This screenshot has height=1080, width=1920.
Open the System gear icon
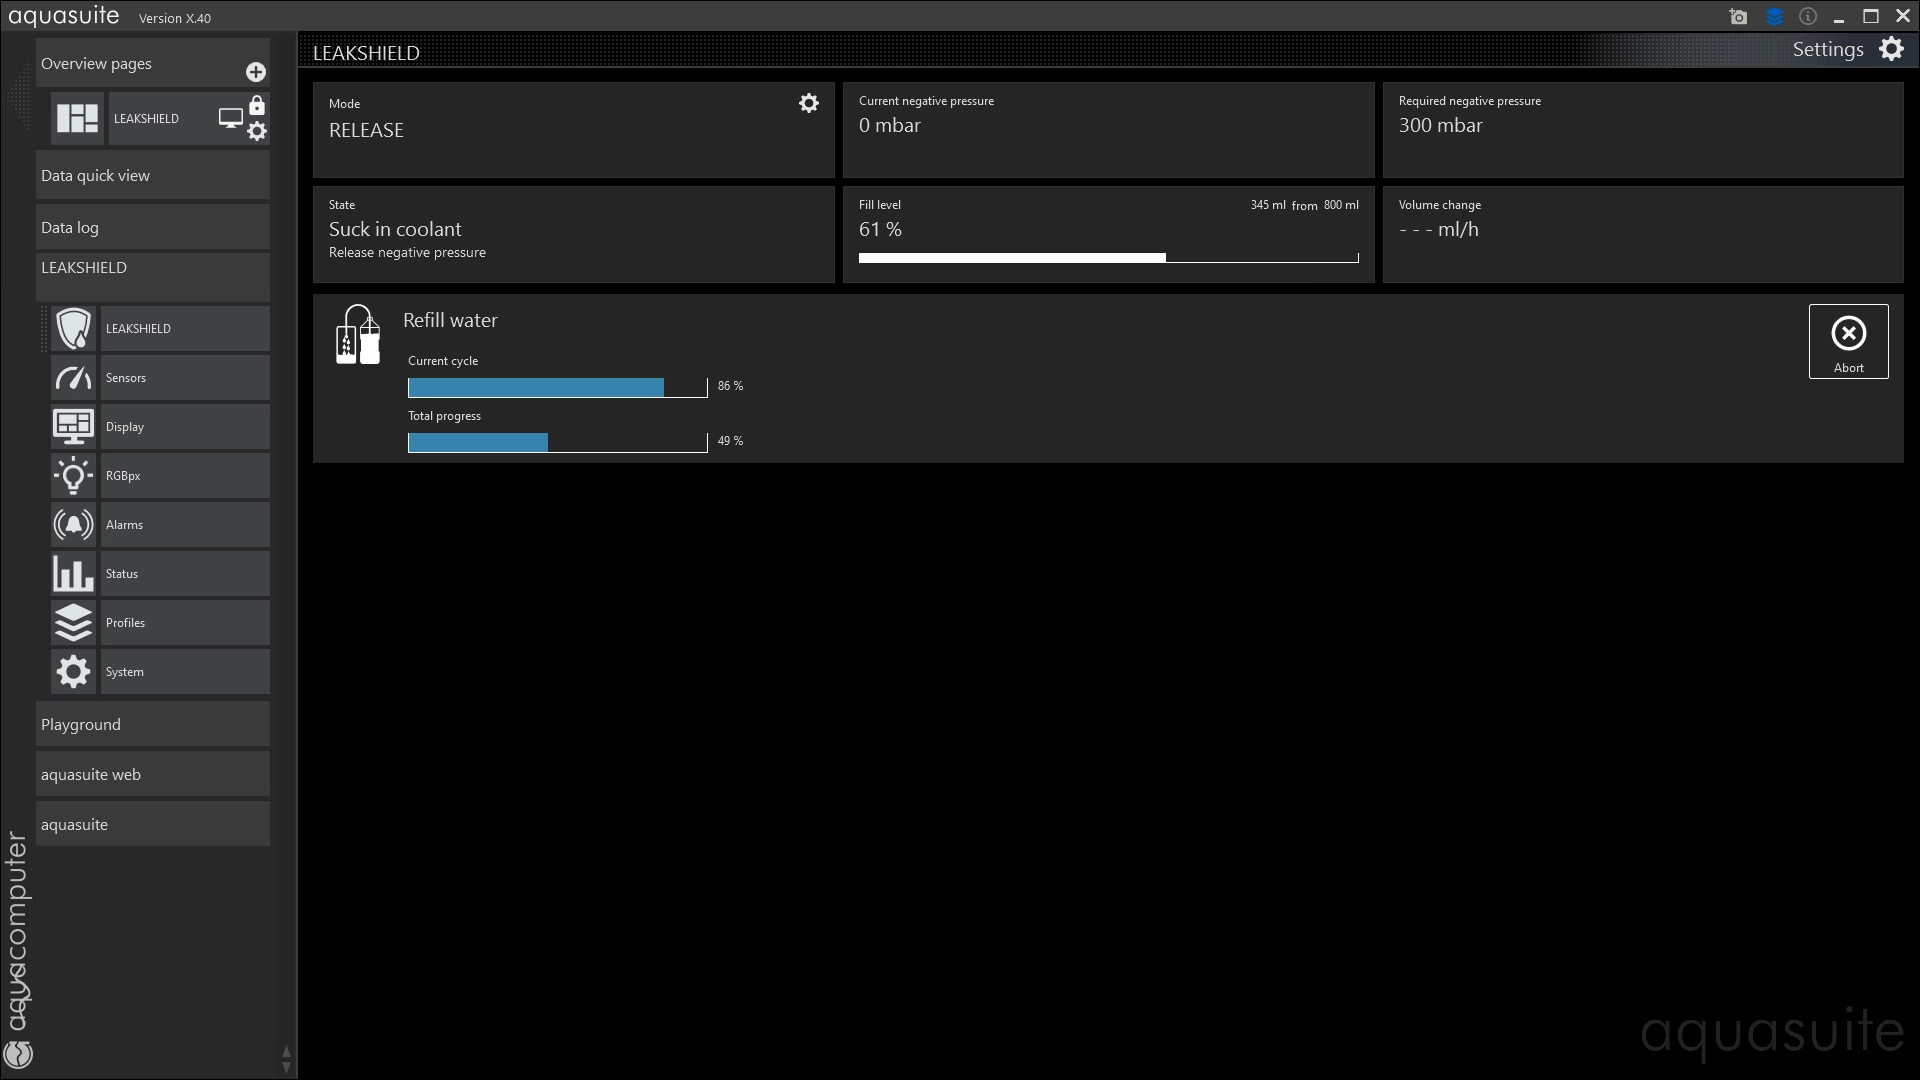pyautogui.click(x=74, y=672)
